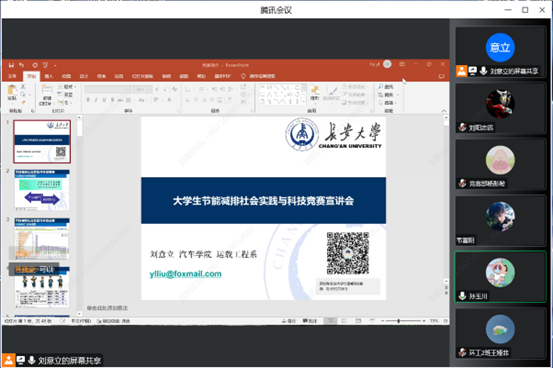Screen dimensions: 553x368
Task: Open the Insert tab in PowerPoint ribbon
Action: tap(49, 76)
